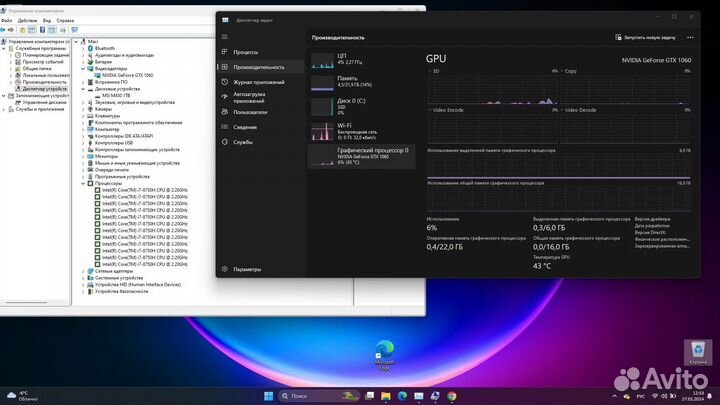Select the Wi-Fi performance entry
Viewport: 720px width, 405px height.
click(x=362, y=131)
